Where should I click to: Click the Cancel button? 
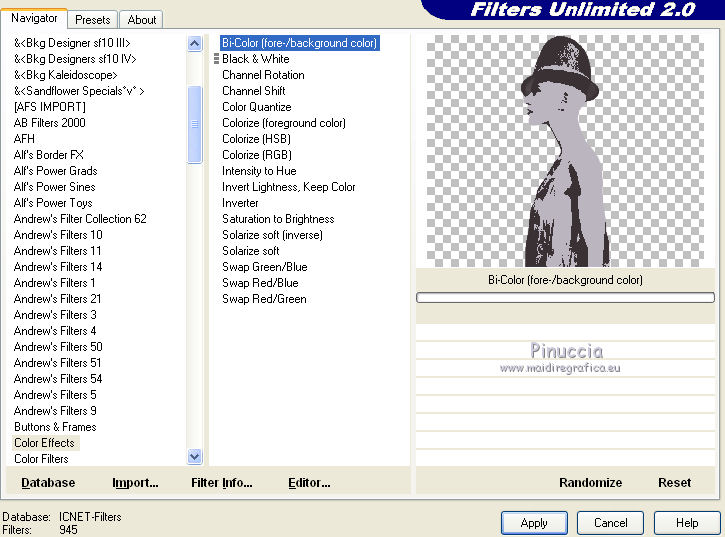coord(610,523)
